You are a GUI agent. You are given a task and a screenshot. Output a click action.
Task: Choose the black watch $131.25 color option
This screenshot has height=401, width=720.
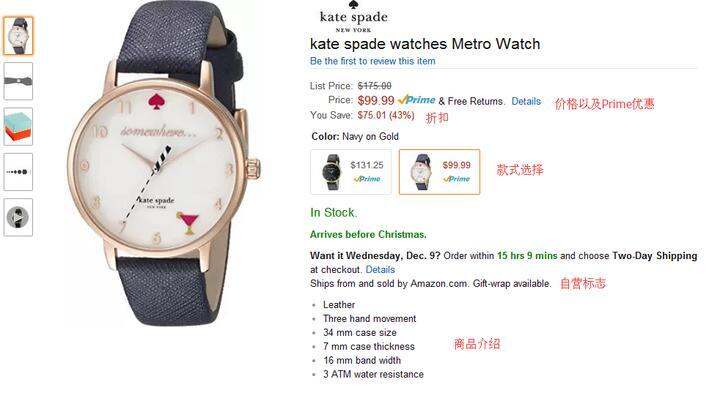coord(351,172)
